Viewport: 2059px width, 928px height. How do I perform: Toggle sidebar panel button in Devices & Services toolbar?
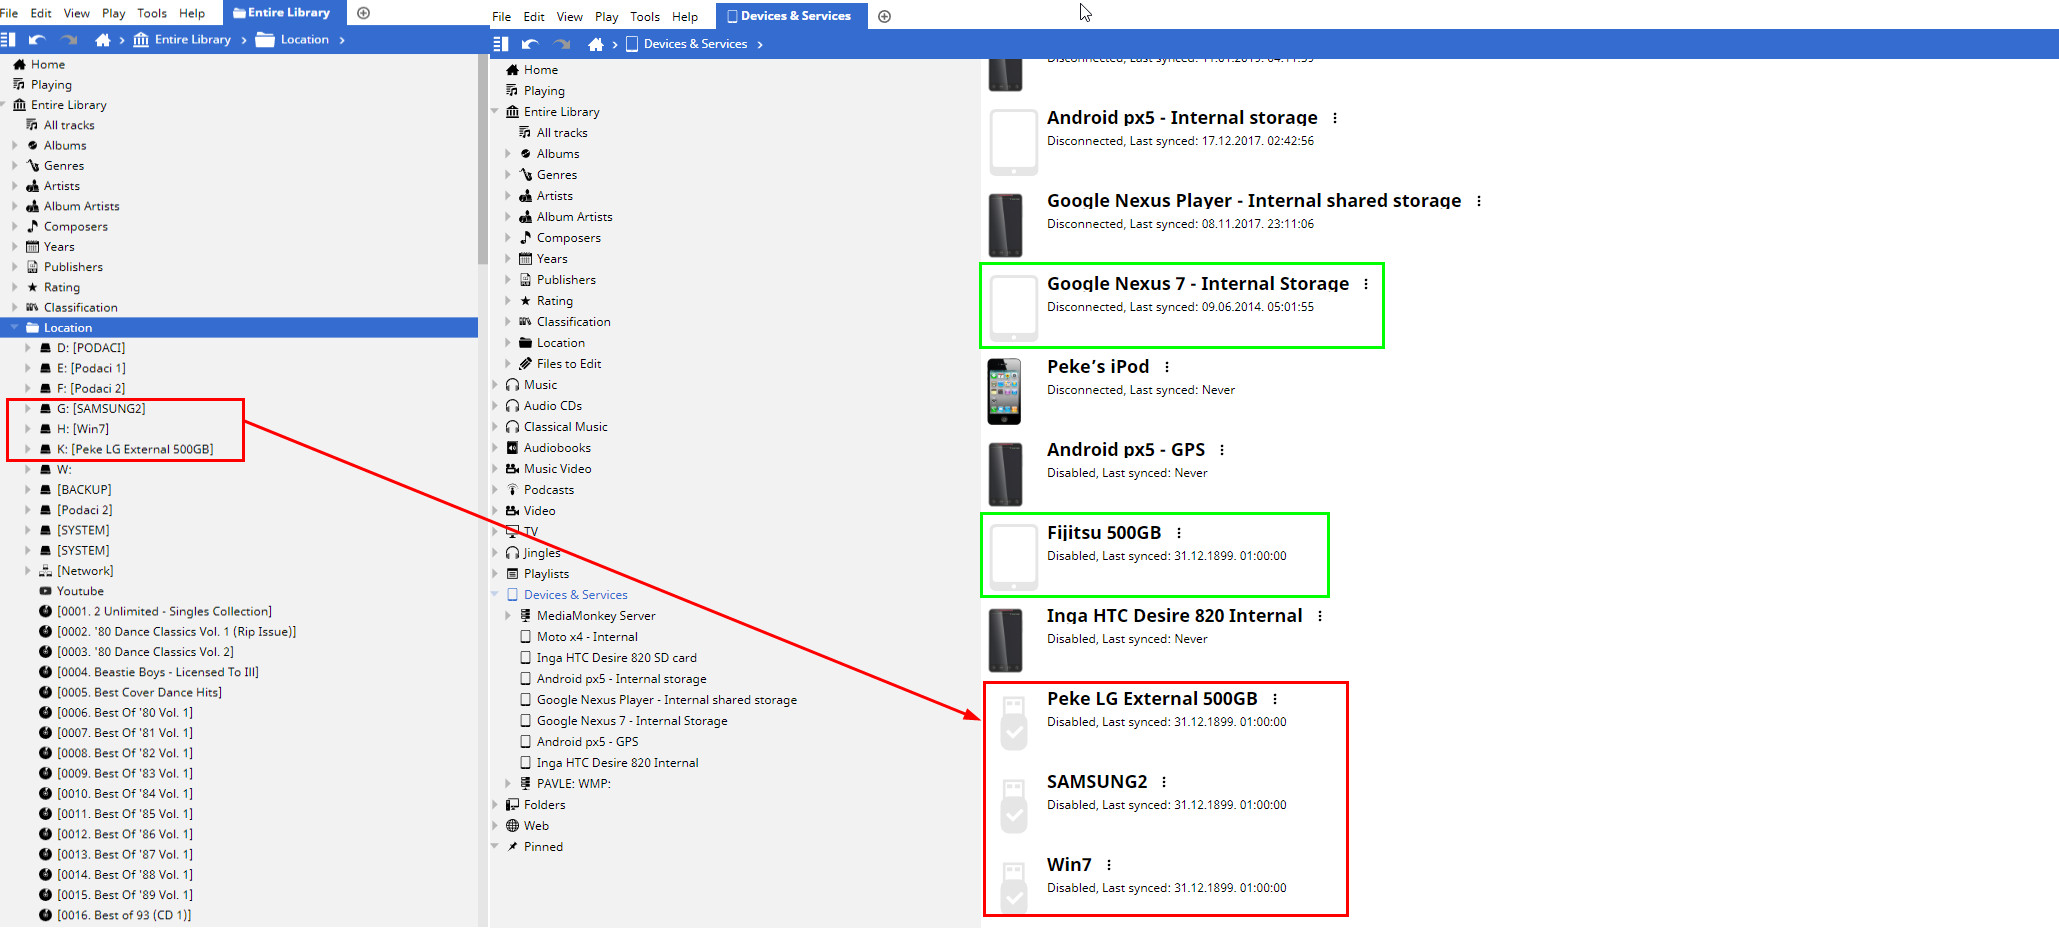coord(501,44)
